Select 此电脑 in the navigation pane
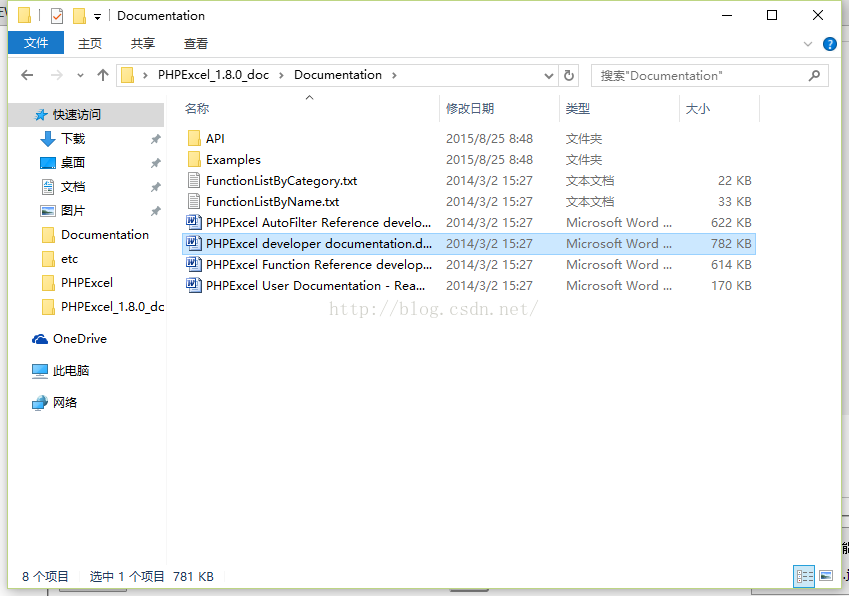Viewport: 849px width, 596px height. [x=71, y=370]
